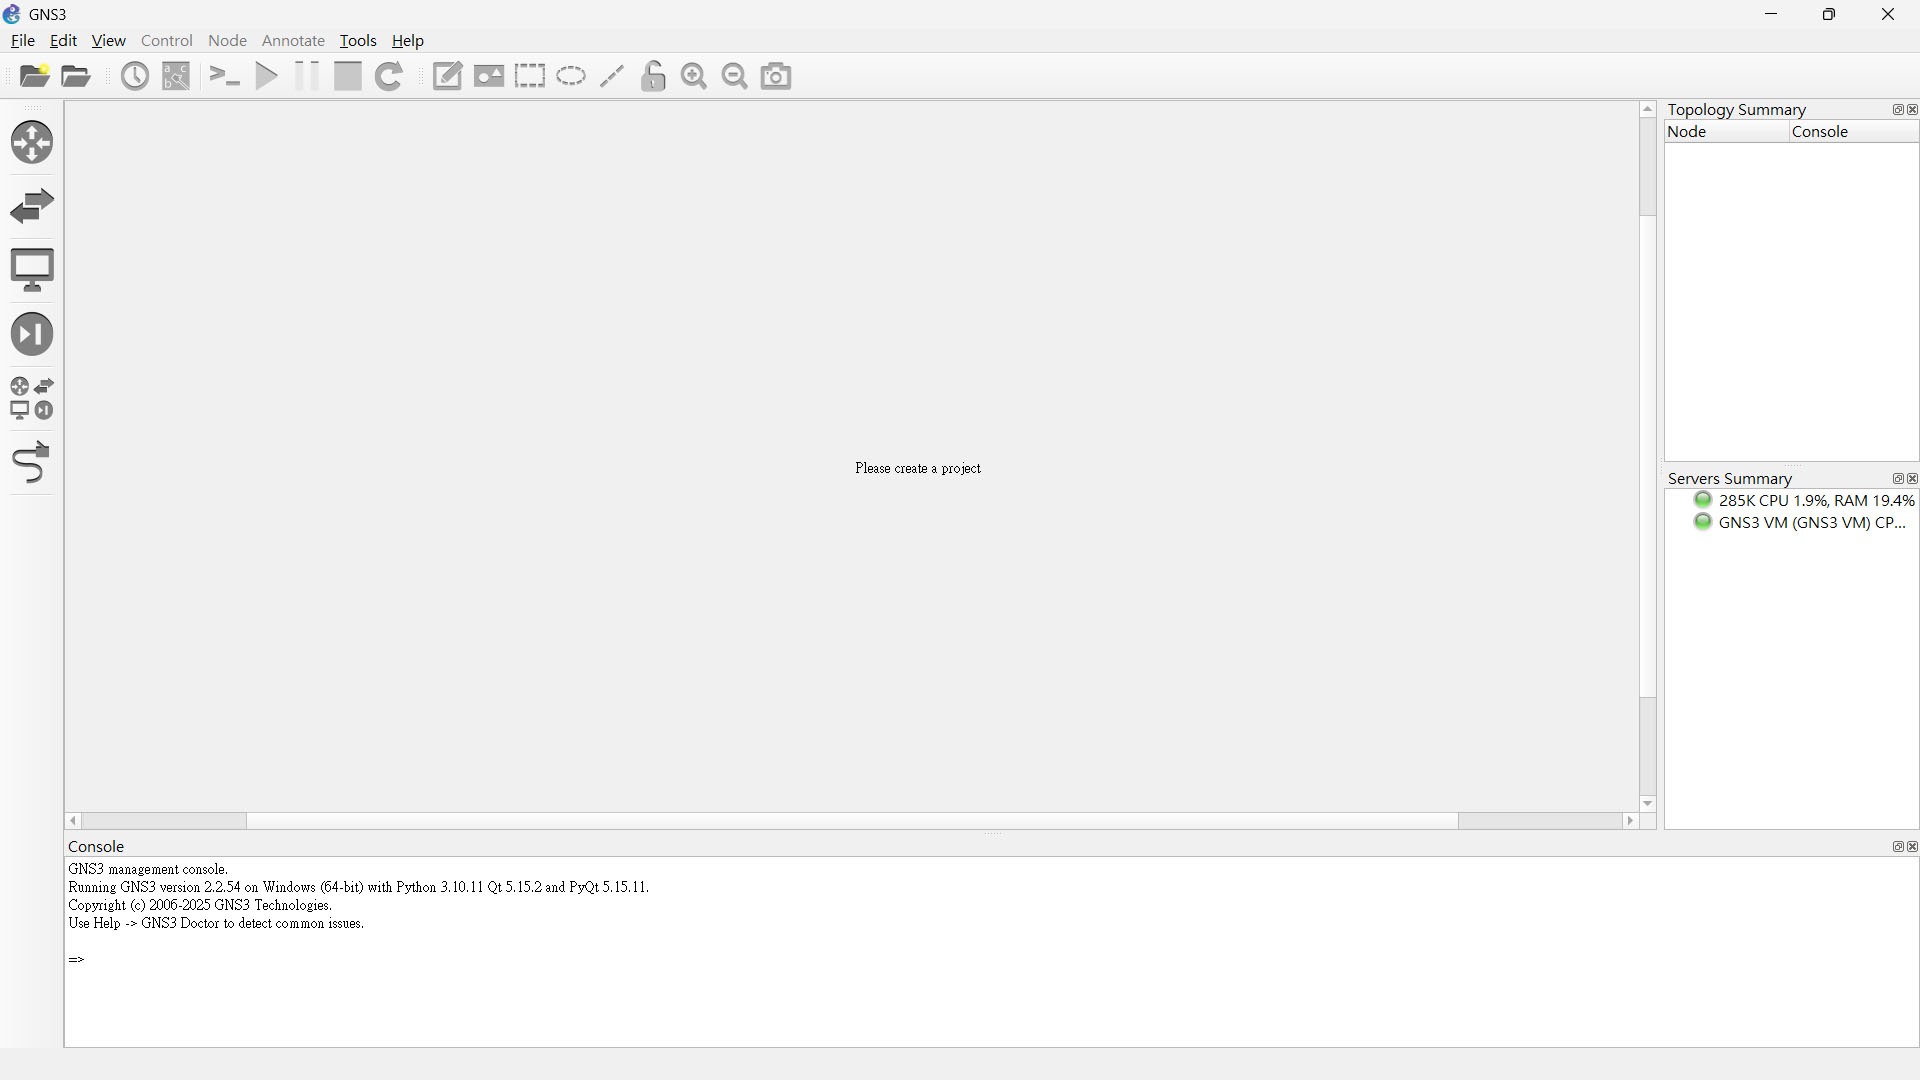Click the zoom in magnifier icon
The width and height of the screenshot is (1920, 1080).
pyautogui.click(x=694, y=76)
